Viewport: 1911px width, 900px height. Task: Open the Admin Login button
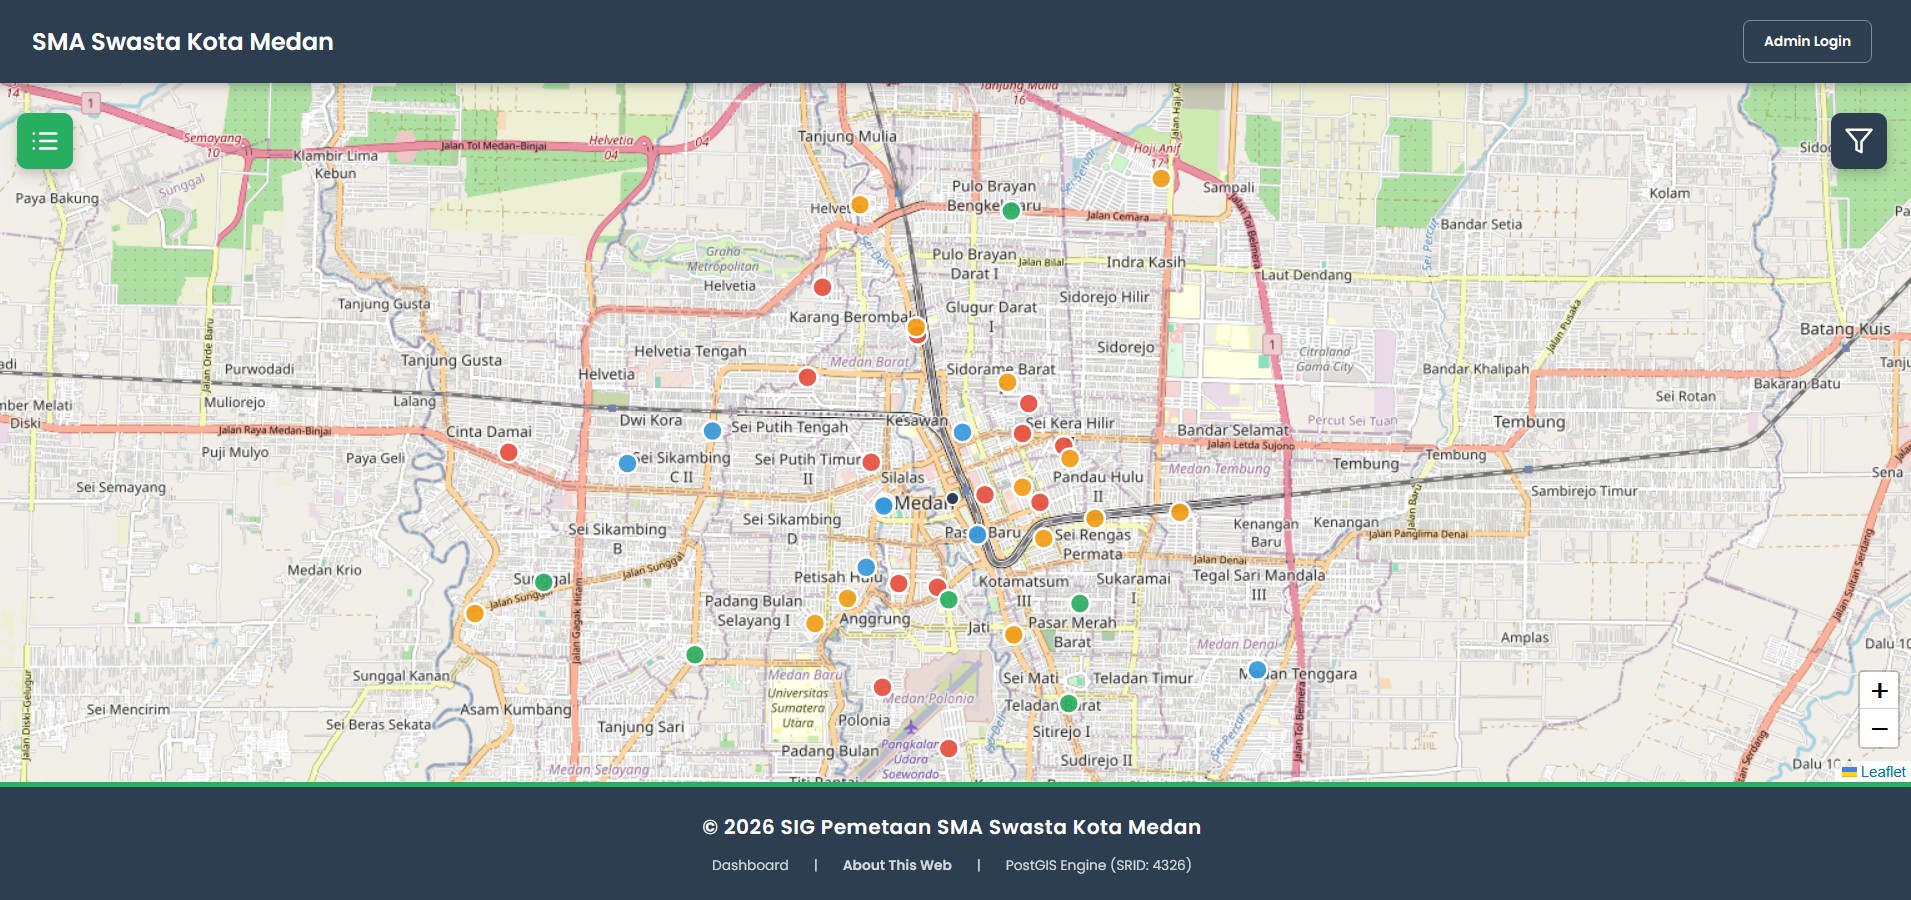pyautogui.click(x=1807, y=41)
